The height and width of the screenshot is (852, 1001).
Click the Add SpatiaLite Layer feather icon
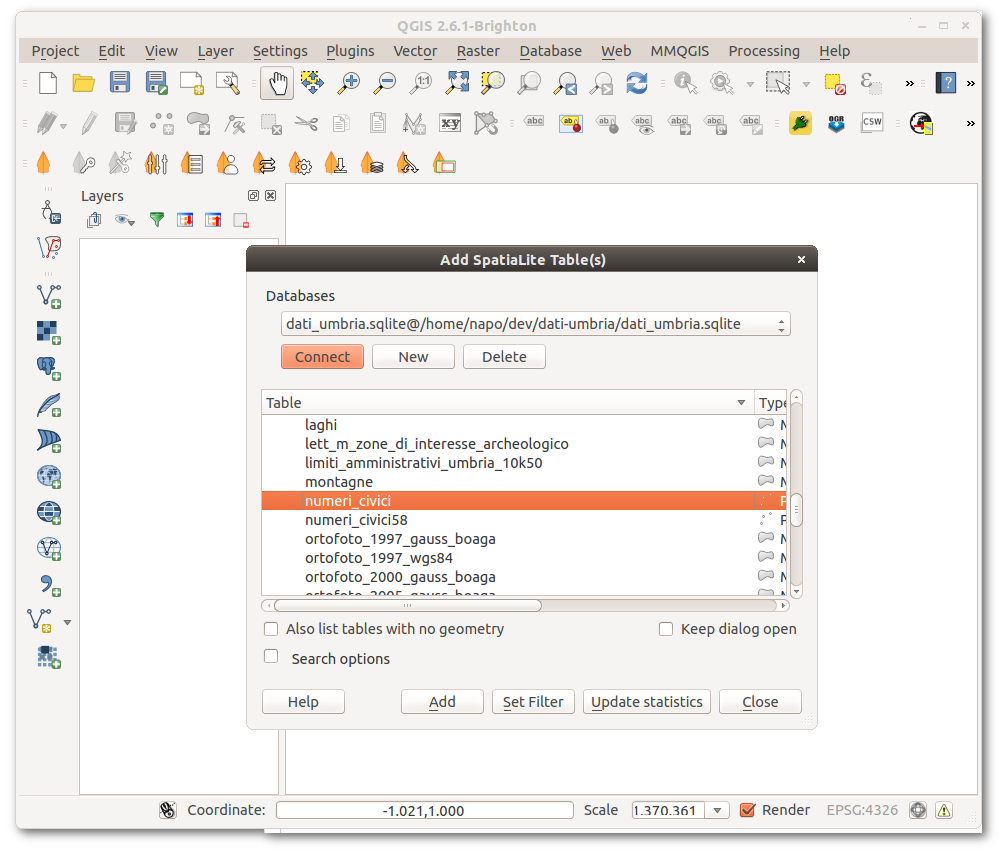pos(49,405)
